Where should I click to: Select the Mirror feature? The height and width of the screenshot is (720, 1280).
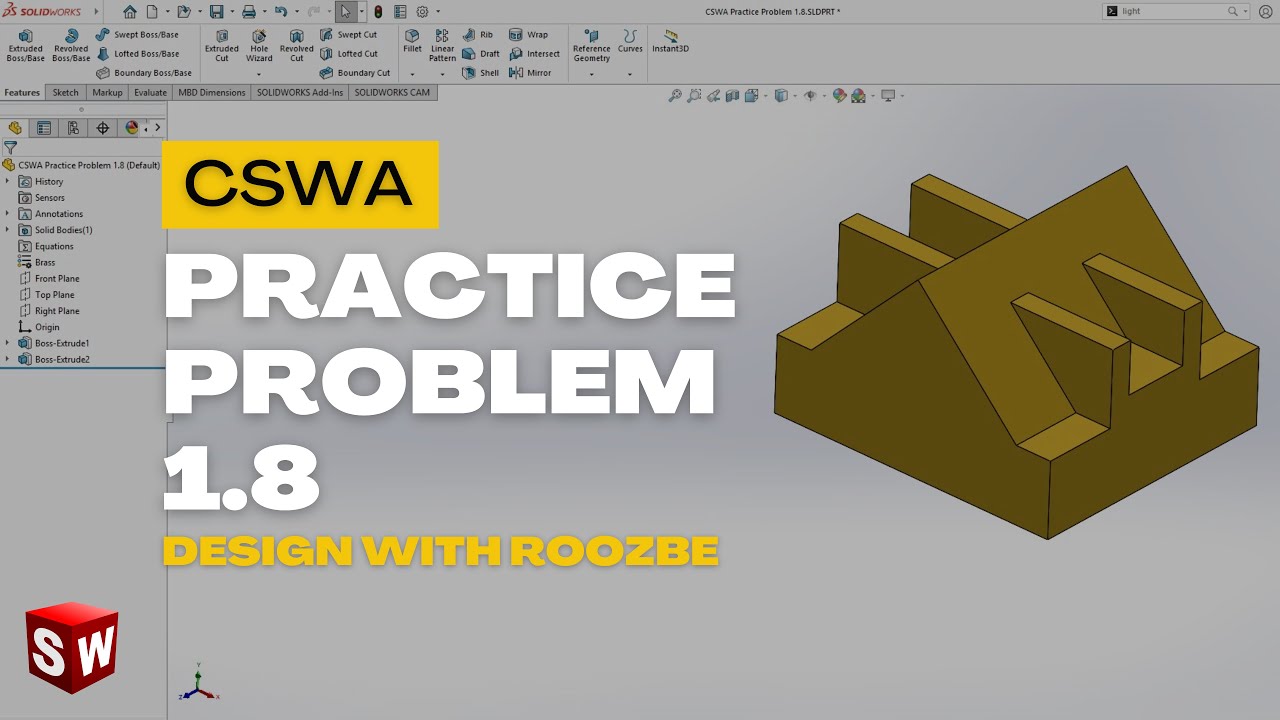(530, 73)
